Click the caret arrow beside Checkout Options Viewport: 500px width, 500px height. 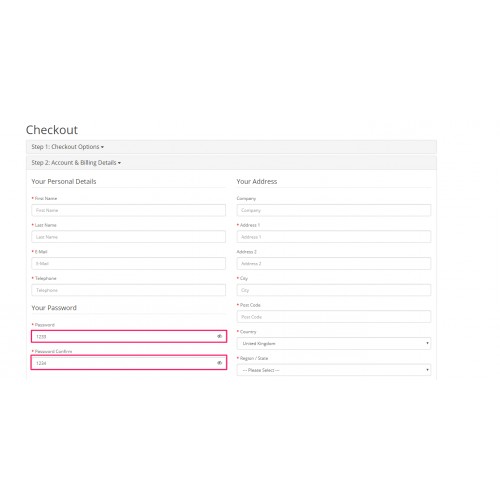102,147
